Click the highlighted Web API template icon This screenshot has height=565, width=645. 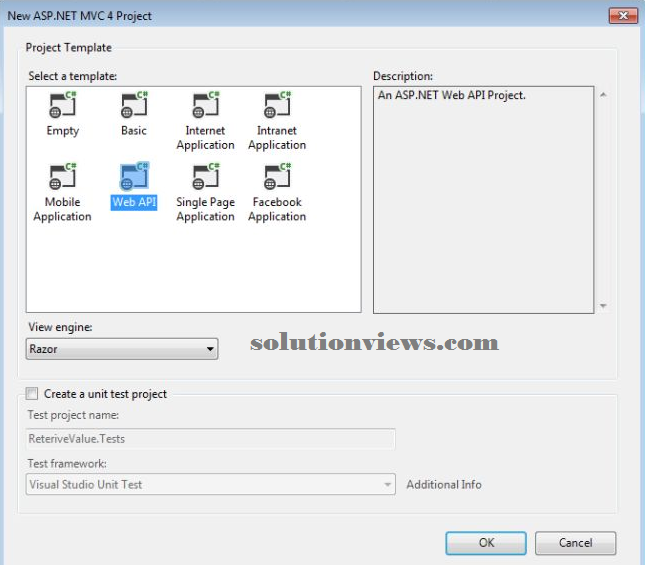pos(134,176)
